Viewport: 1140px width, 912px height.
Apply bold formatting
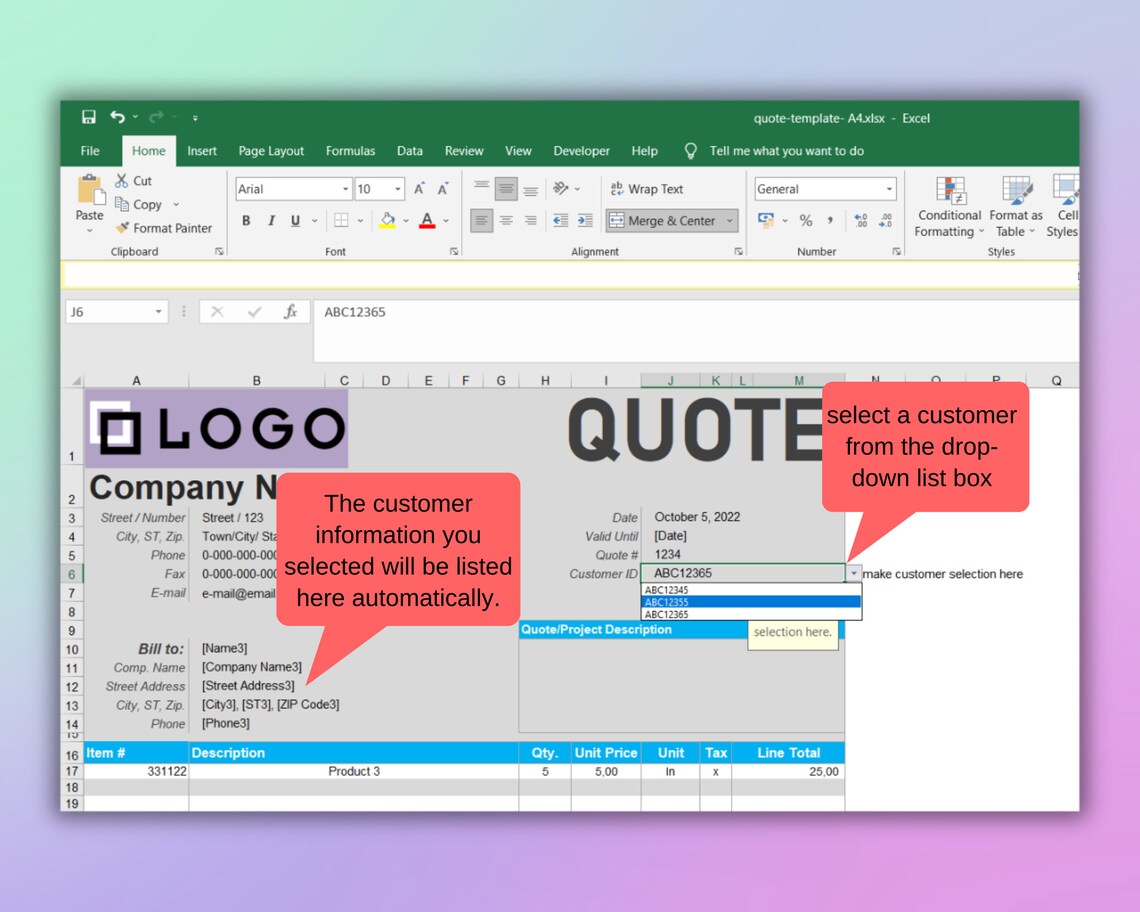click(x=246, y=221)
